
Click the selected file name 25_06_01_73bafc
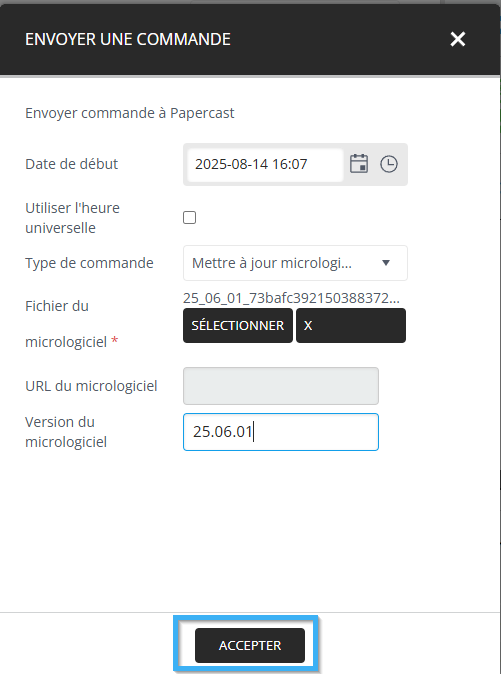click(x=291, y=298)
